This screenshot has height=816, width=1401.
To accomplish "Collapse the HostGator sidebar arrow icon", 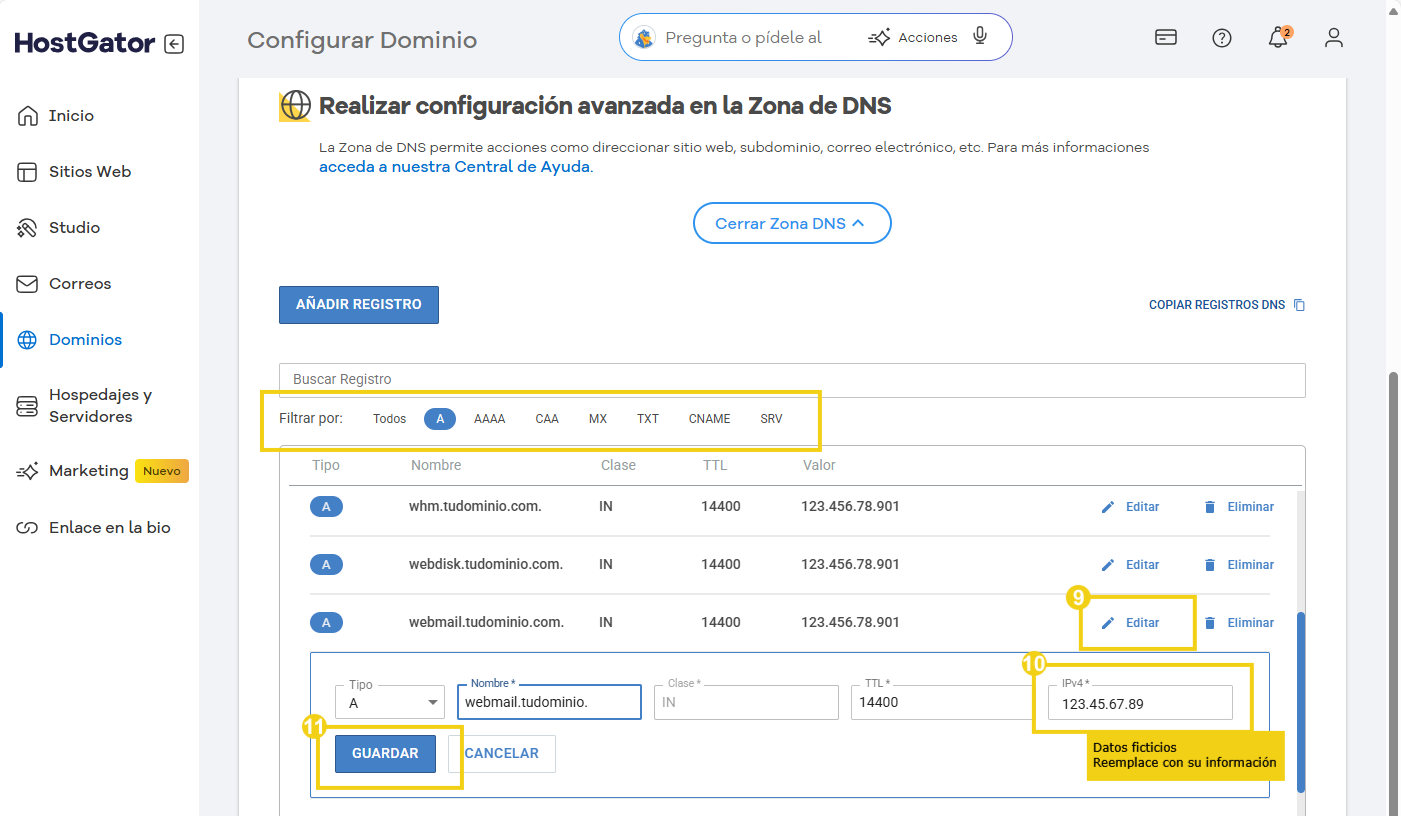I will [174, 44].
